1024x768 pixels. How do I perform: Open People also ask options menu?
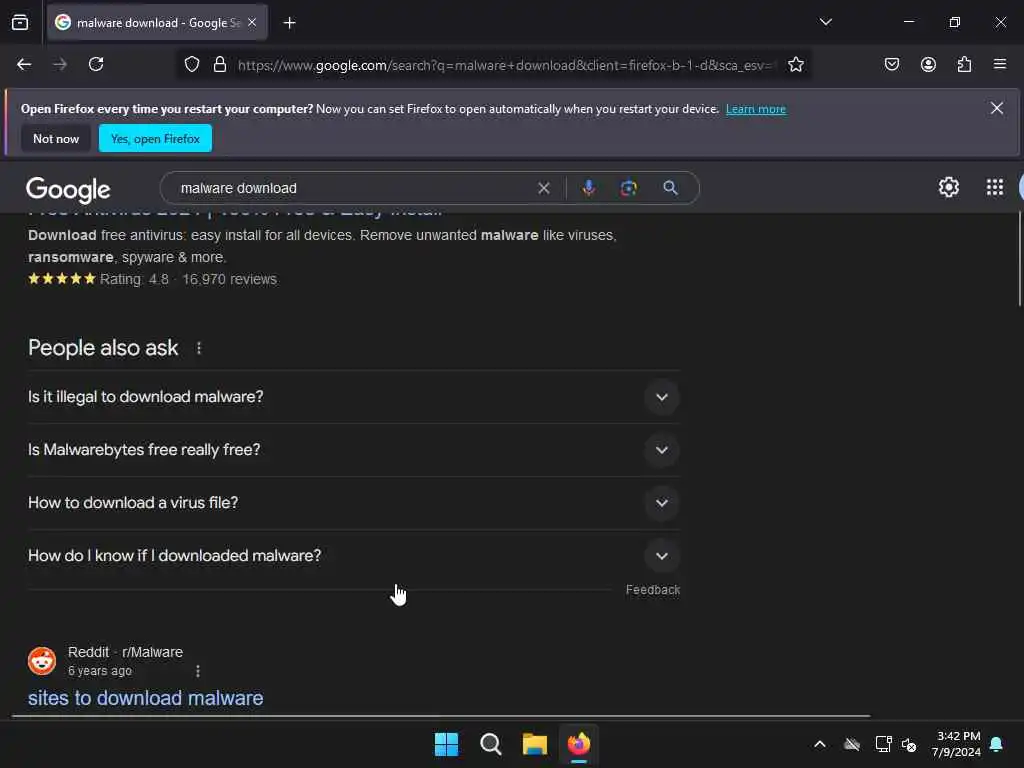(x=199, y=348)
